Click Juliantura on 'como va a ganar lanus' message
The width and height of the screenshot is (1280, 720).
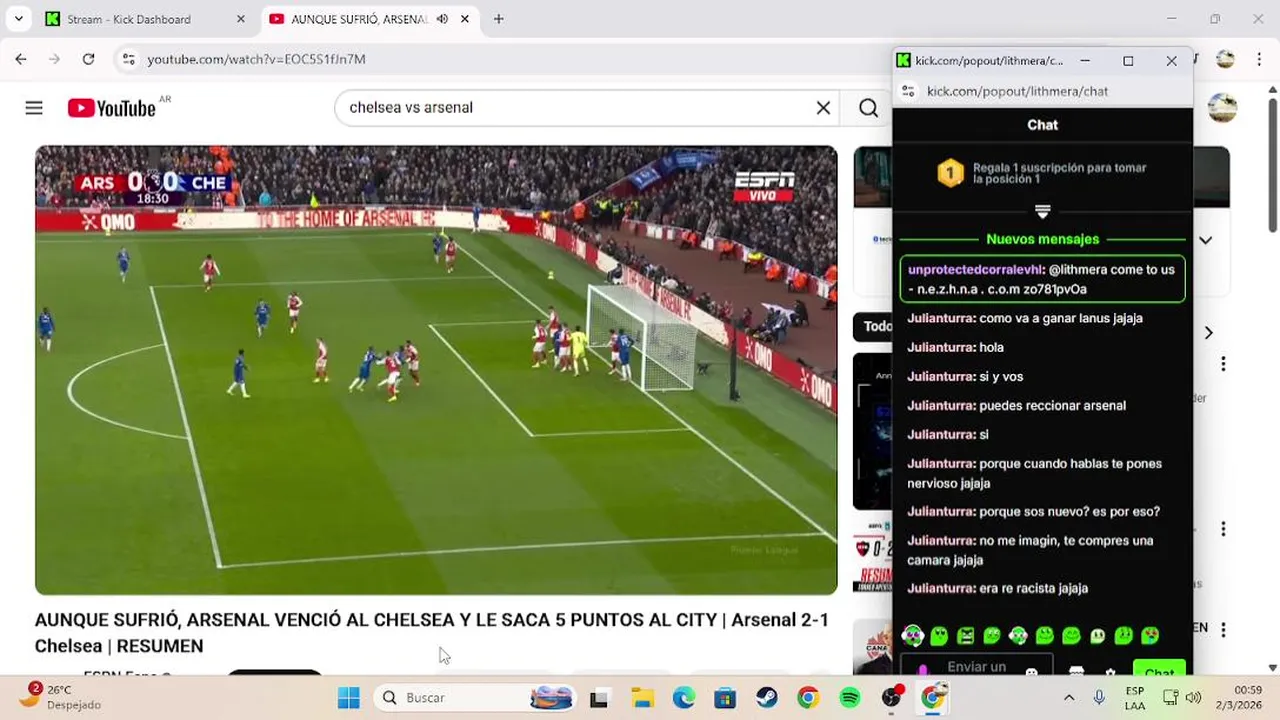click(940, 318)
